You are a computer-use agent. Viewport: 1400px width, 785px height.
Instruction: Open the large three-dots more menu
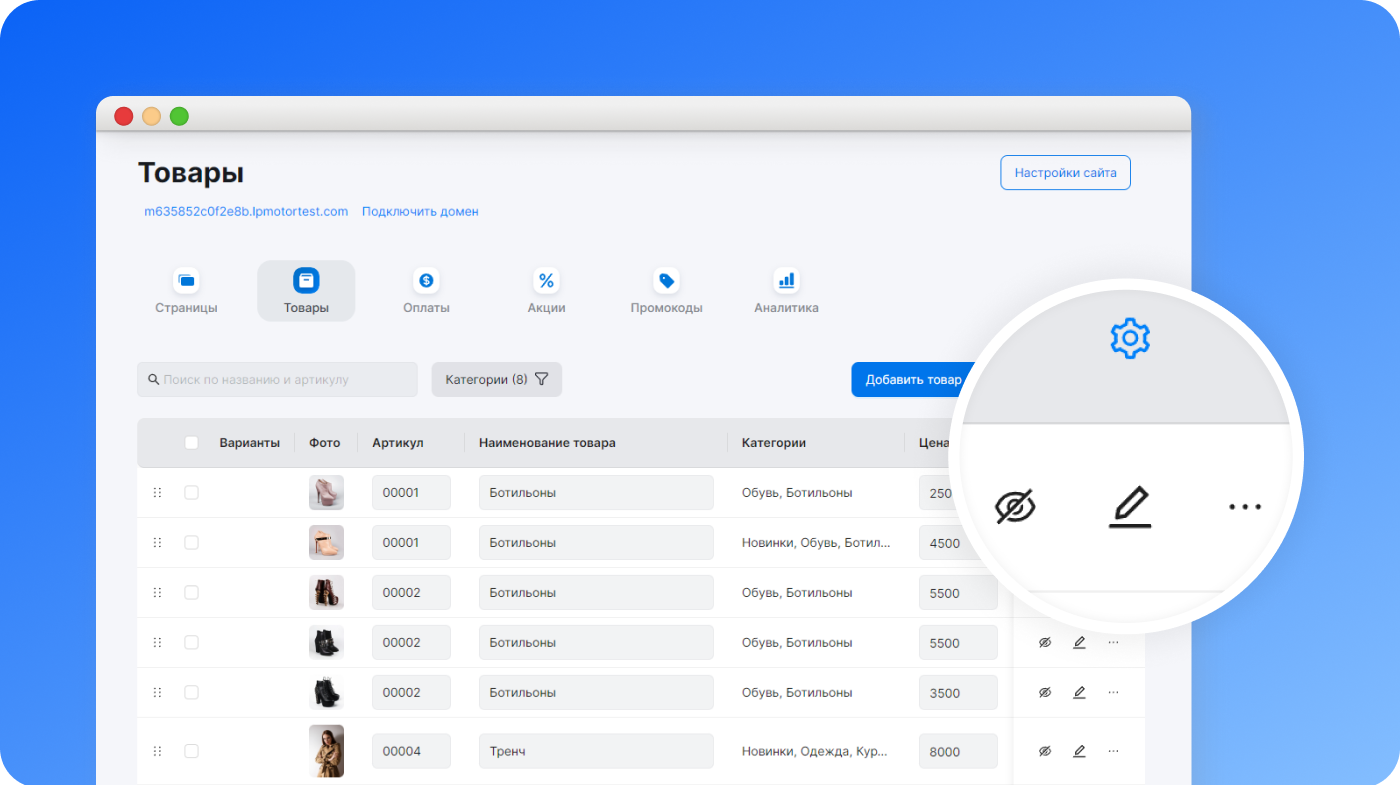pyautogui.click(x=1244, y=507)
